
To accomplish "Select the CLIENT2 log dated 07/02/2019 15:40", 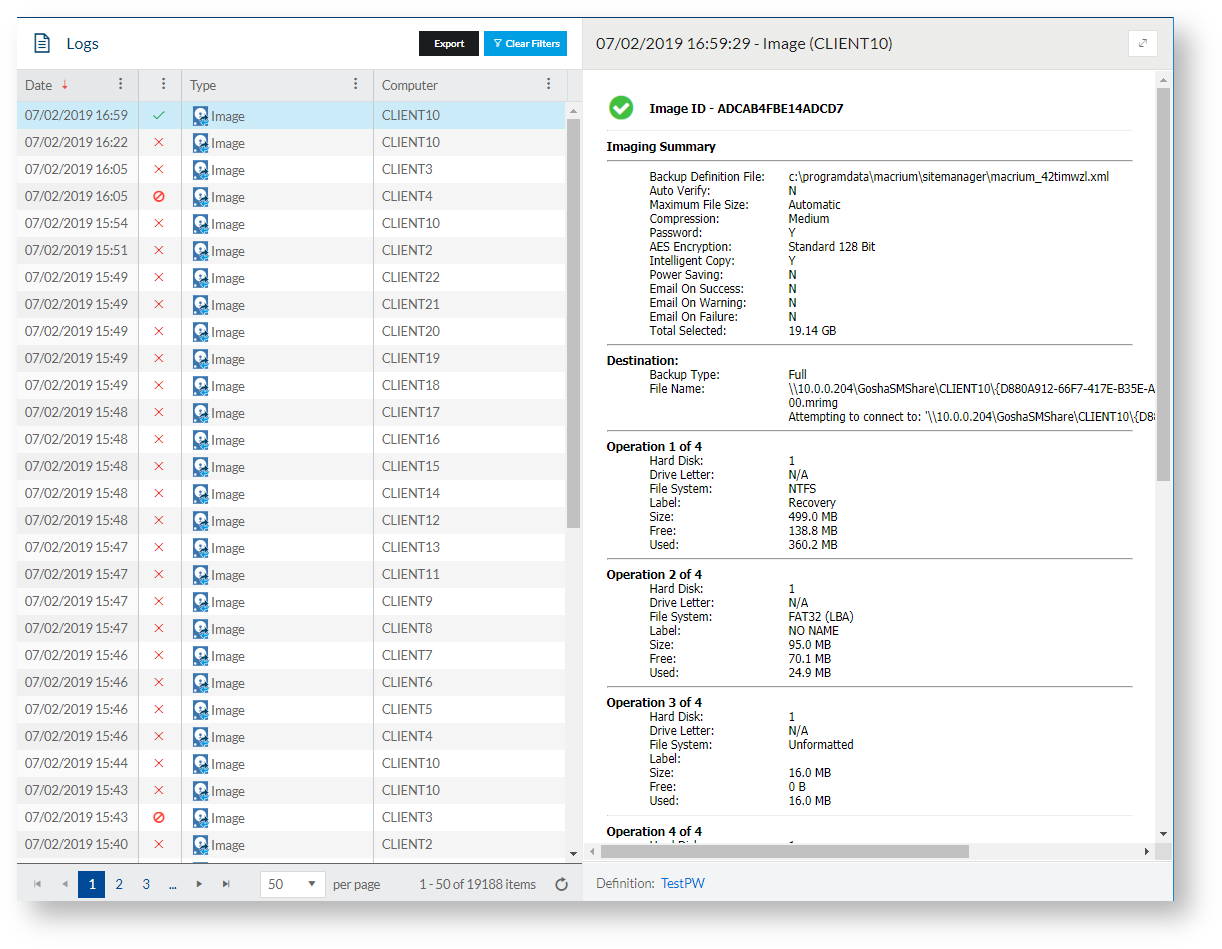I will [x=291, y=844].
